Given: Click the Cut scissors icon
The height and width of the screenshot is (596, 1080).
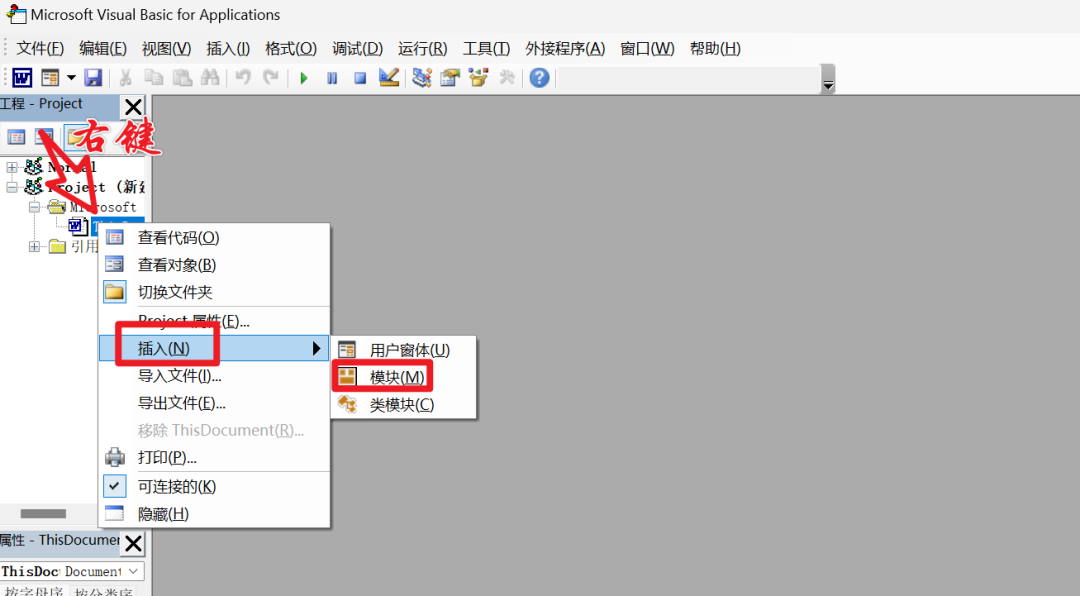Looking at the screenshot, I should (x=125, y=78).
